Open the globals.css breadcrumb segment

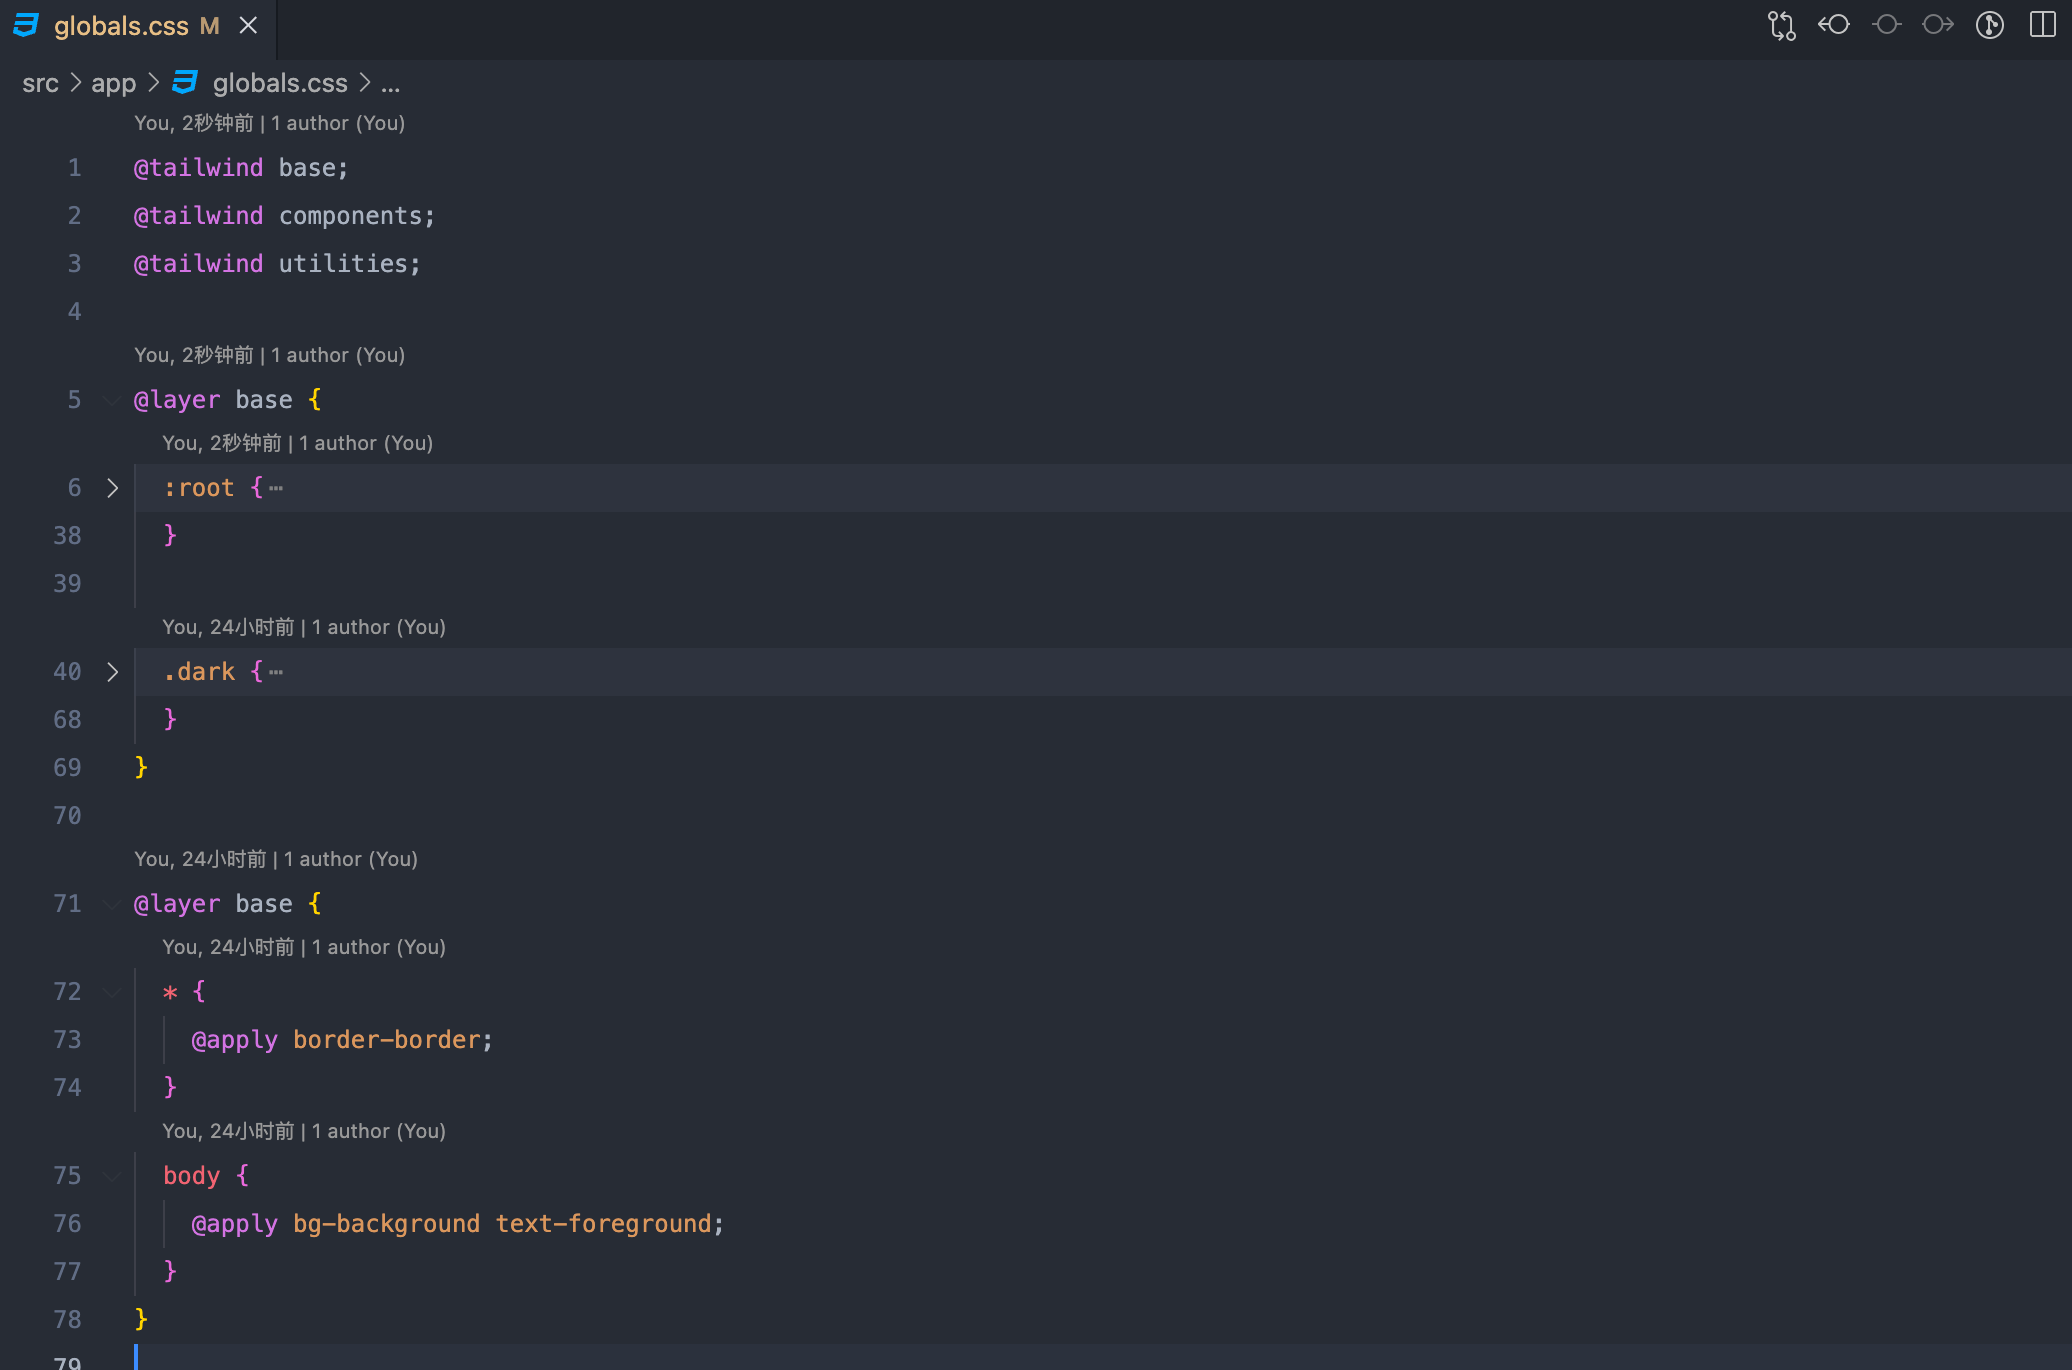coord(280,83)
